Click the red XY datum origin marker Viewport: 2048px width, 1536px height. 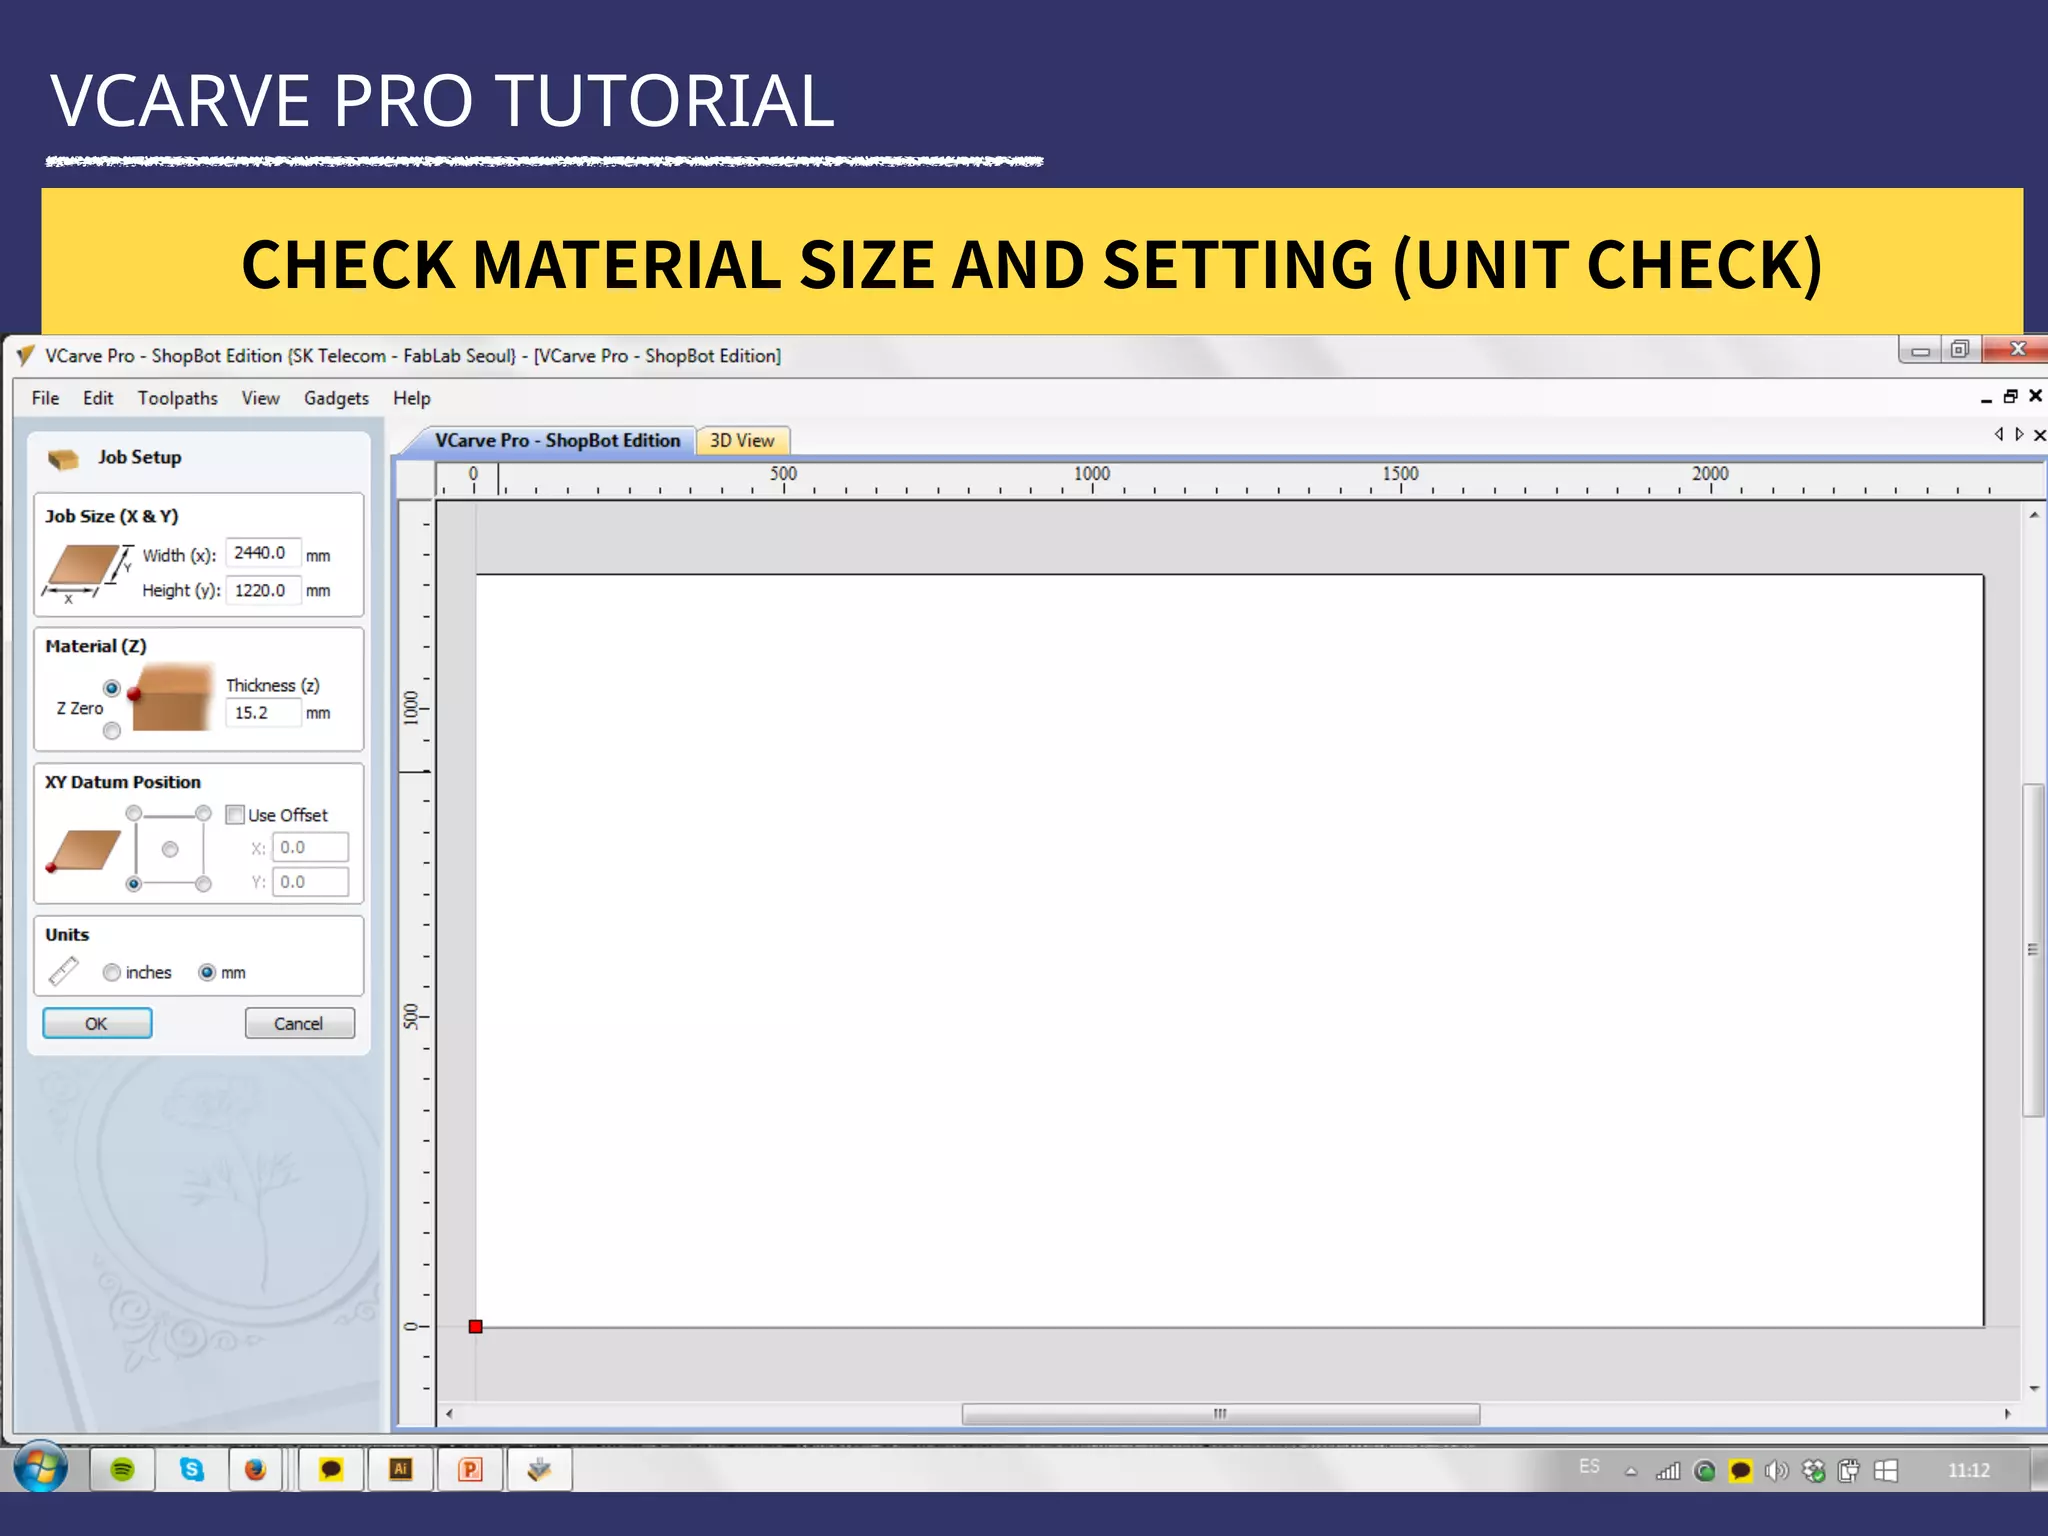[476, 1326]
